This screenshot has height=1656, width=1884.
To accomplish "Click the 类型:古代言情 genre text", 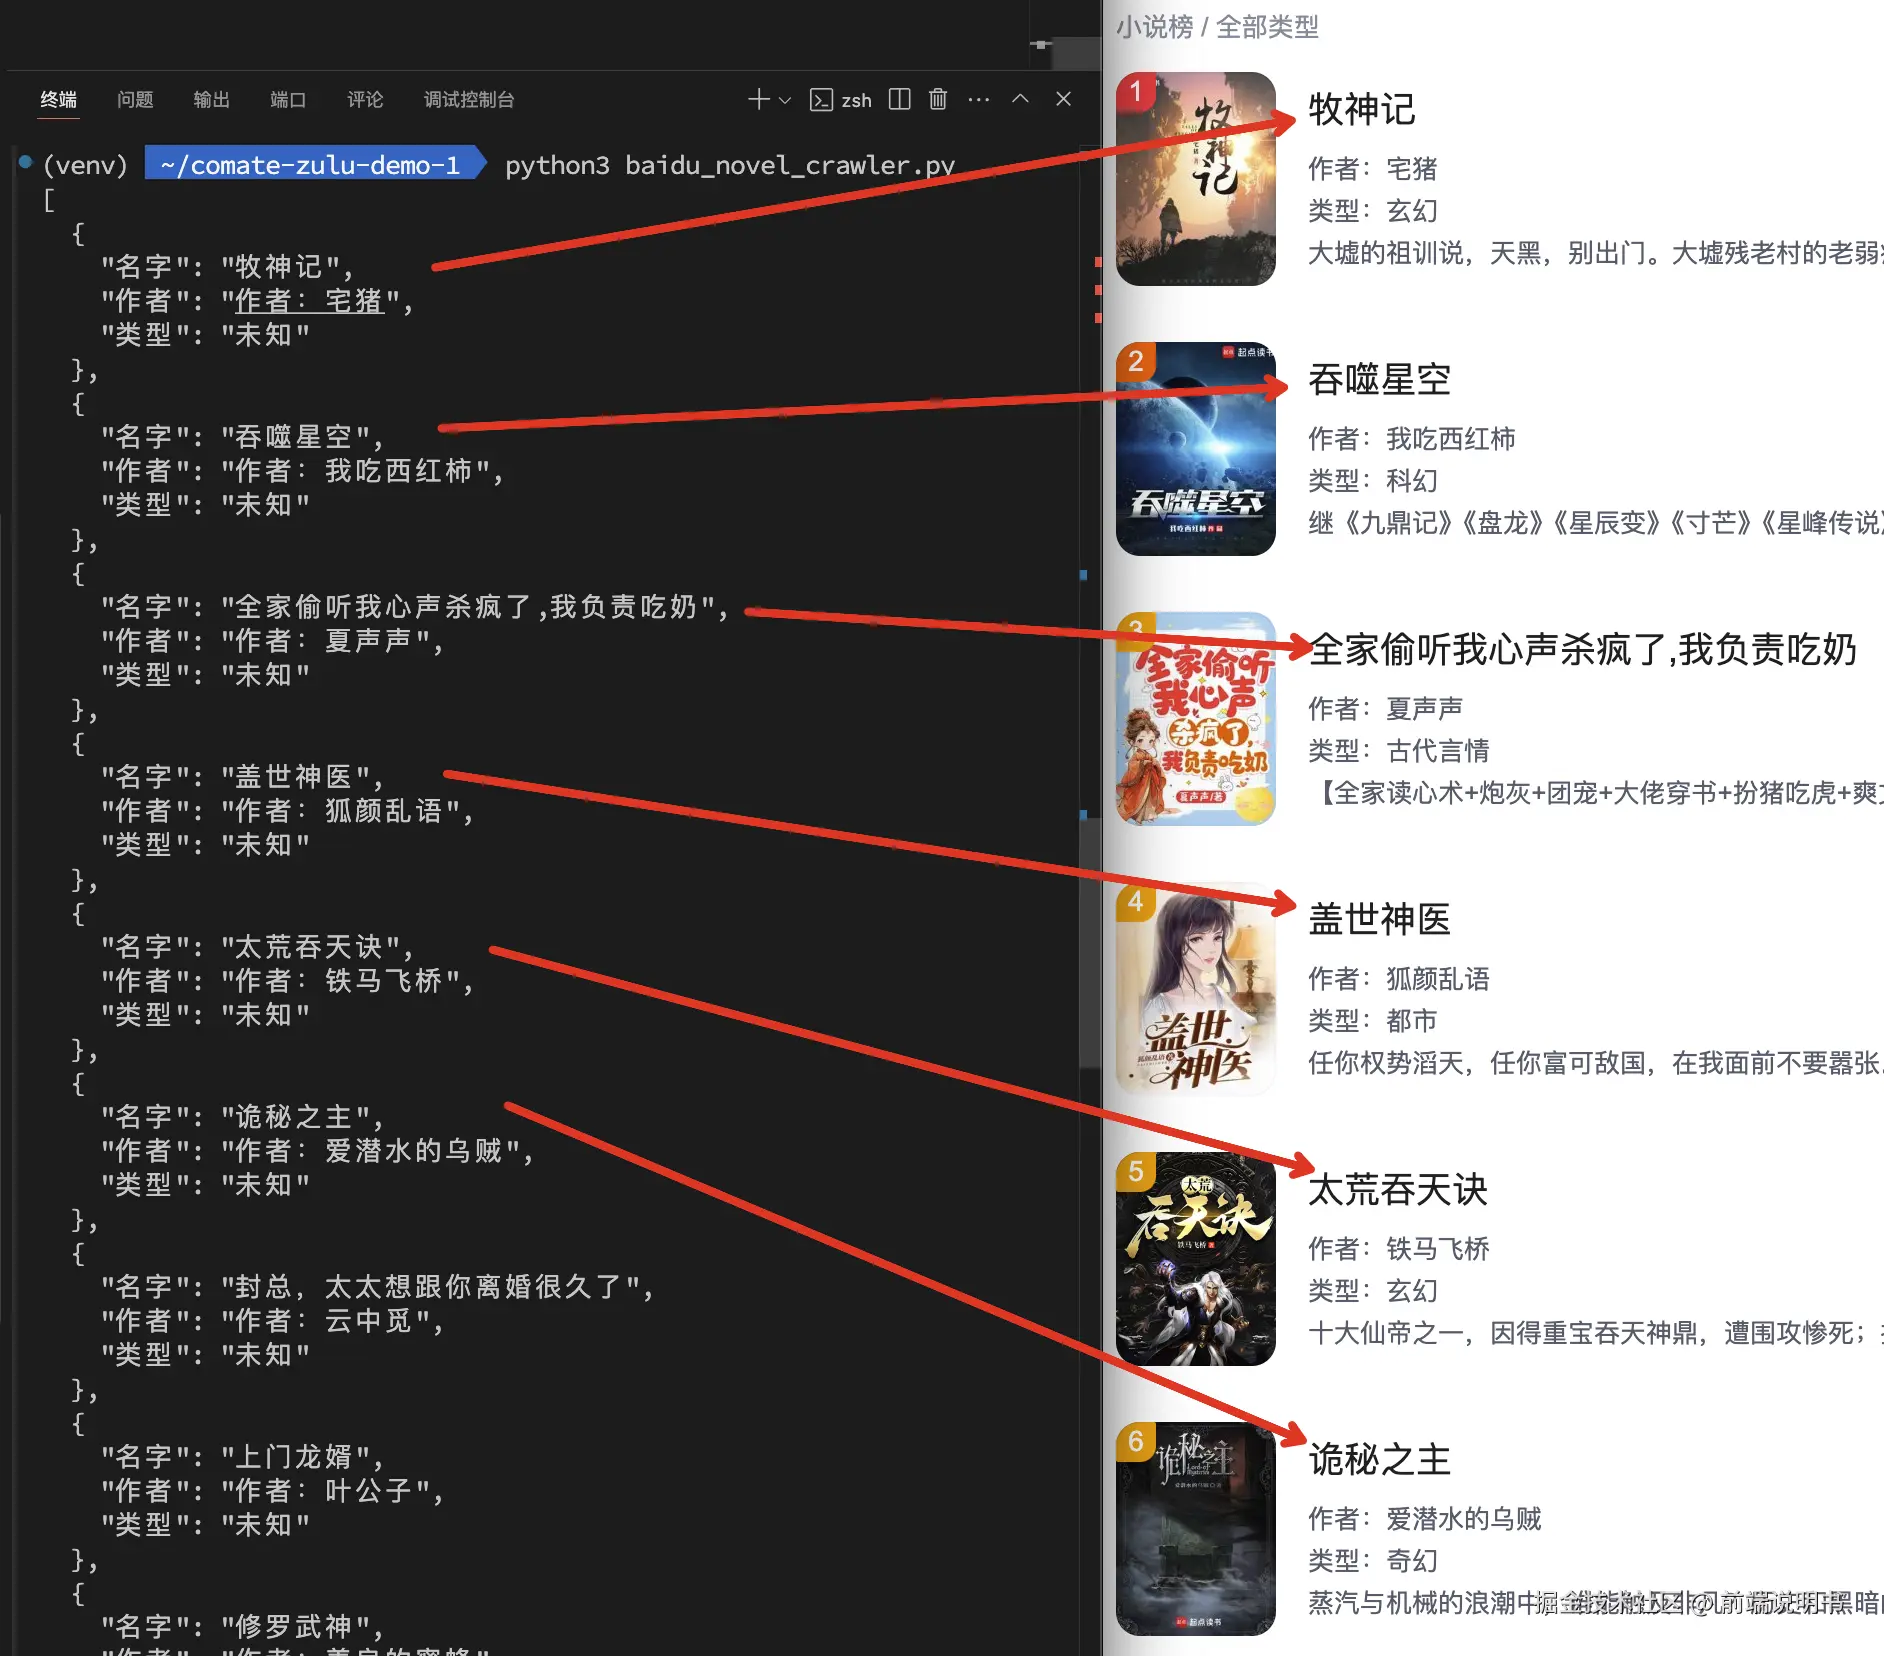I will pos(1399,751).
